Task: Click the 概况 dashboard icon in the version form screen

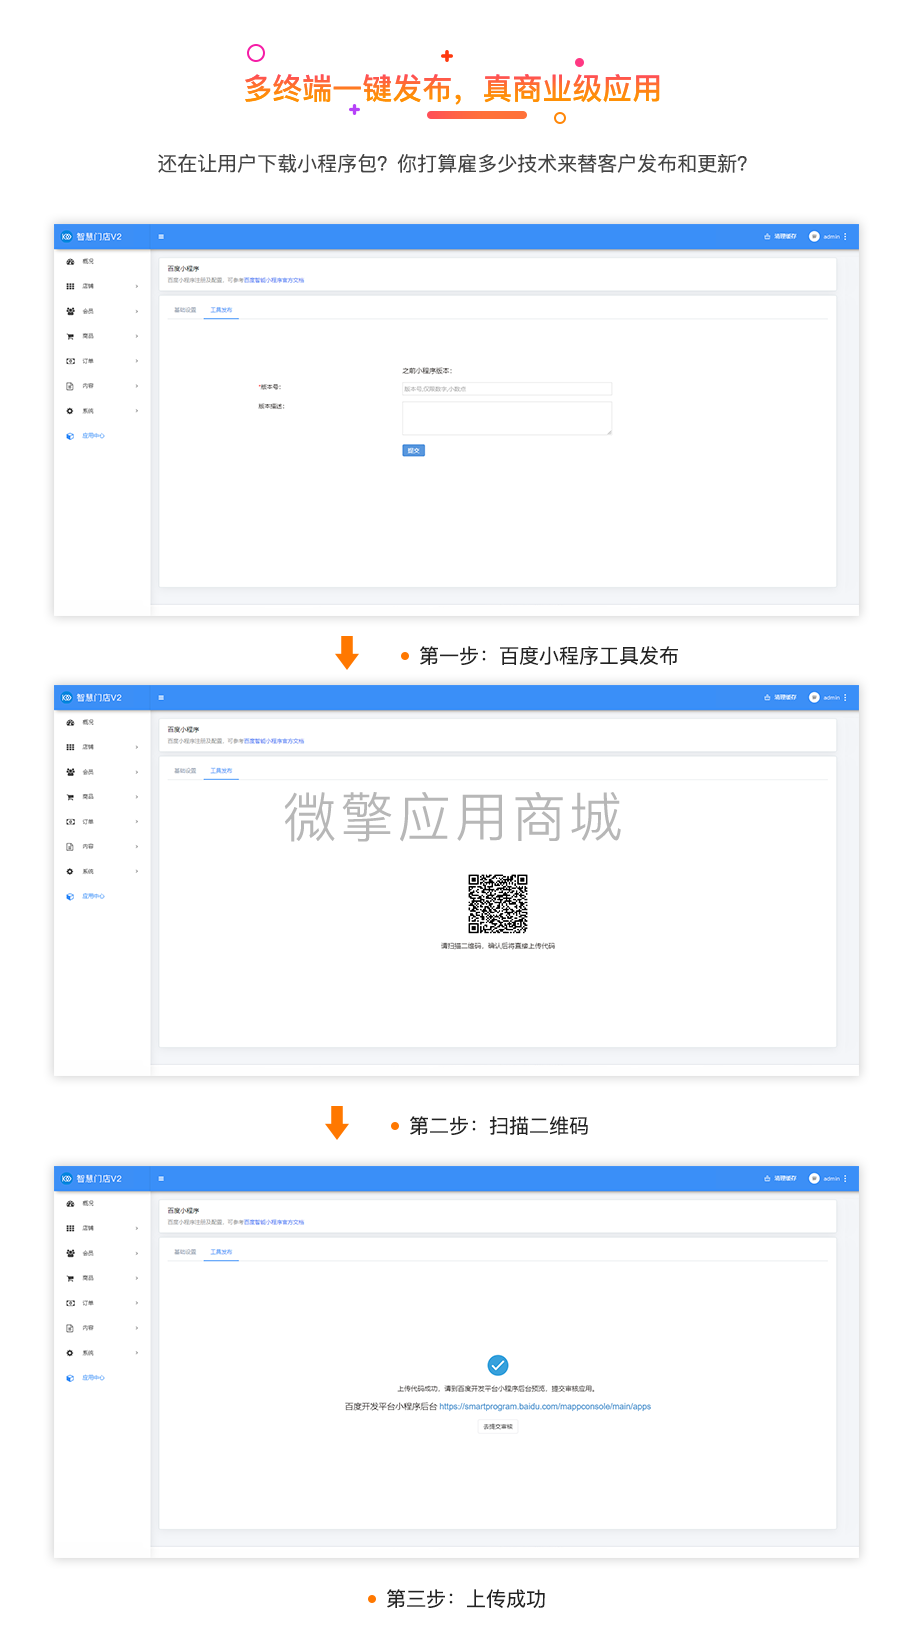Action: tap(70, 261)
